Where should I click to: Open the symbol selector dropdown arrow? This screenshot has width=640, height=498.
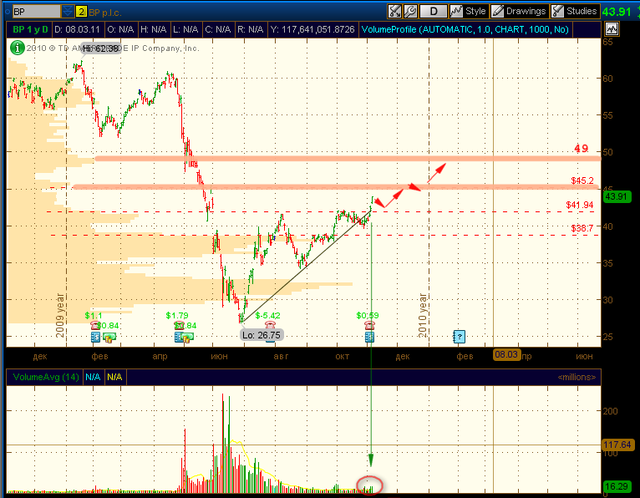(68, 11)
